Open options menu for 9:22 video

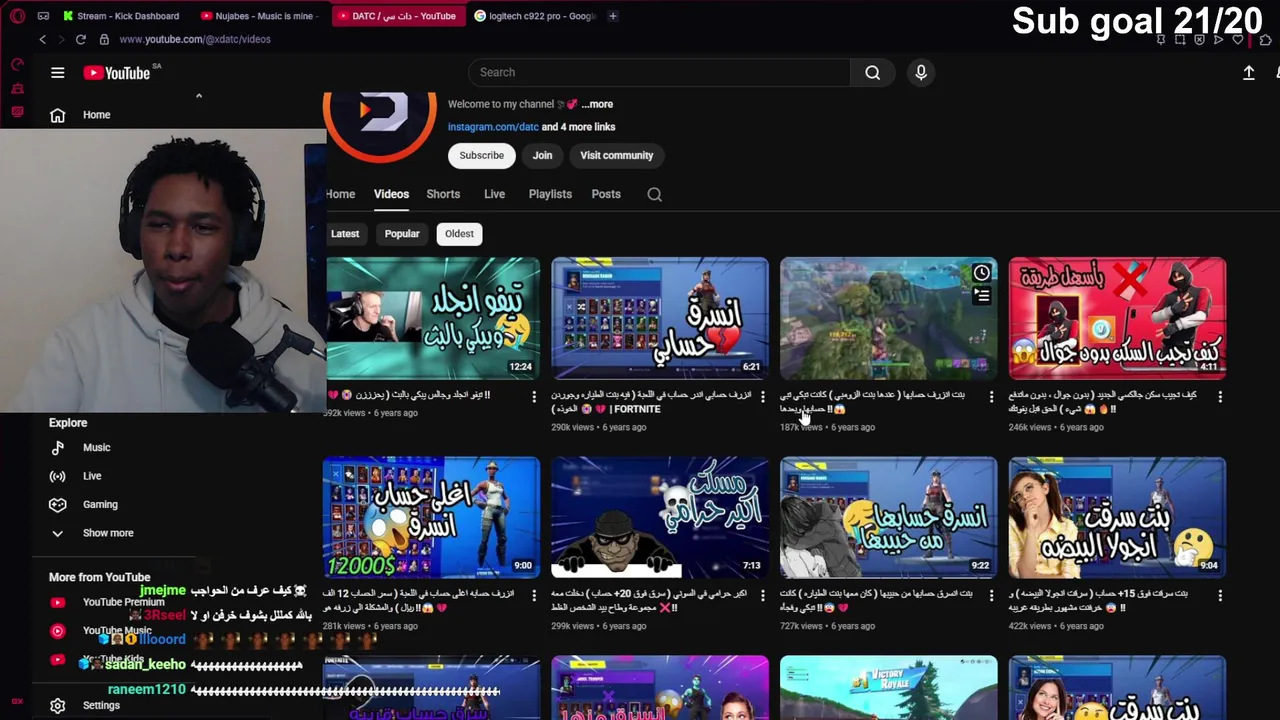[x=991, y=595]
